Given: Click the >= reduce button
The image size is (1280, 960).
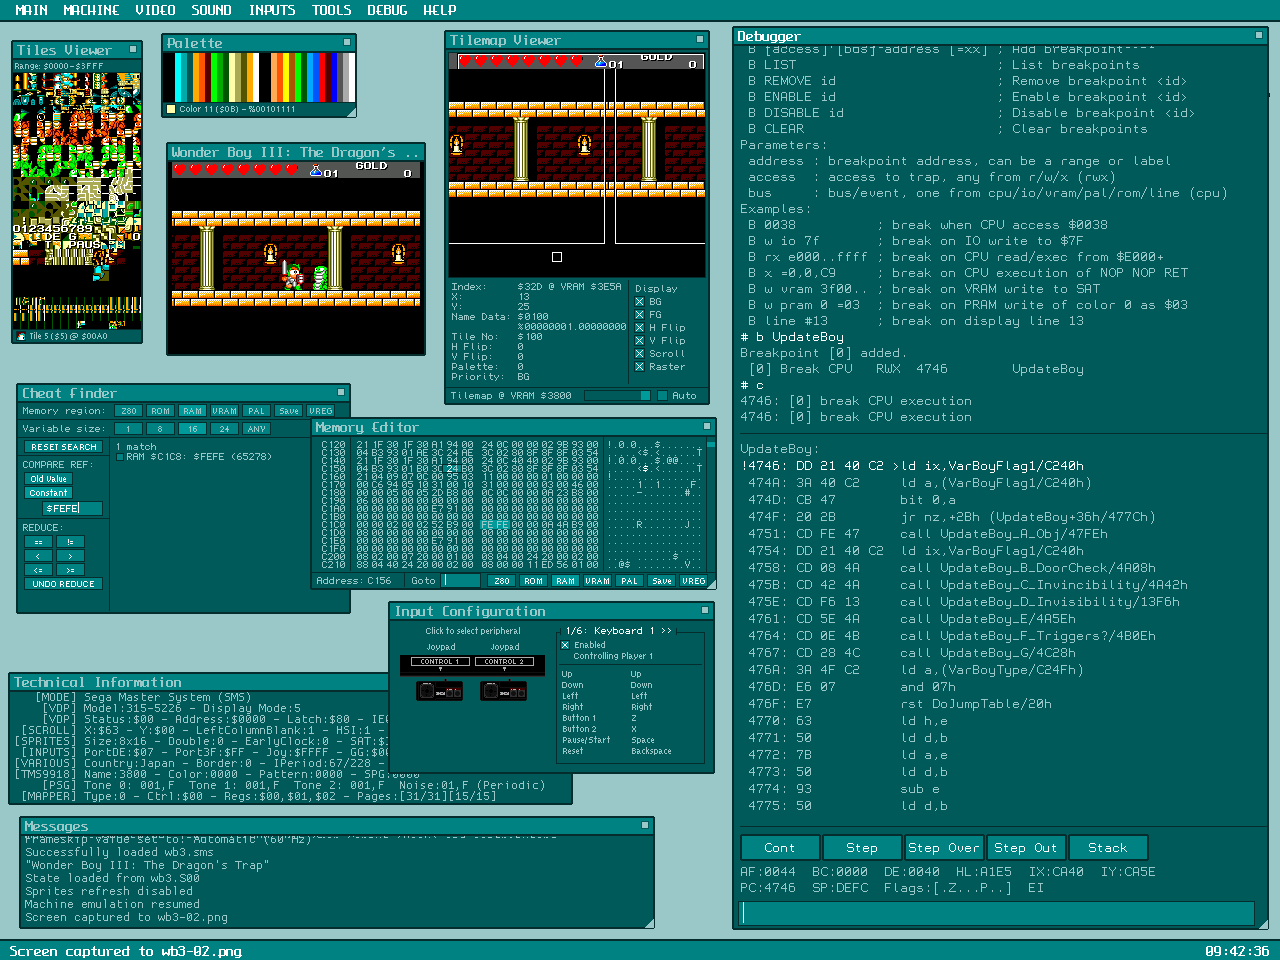Looking at the screenshot, I should pos(71,570).
